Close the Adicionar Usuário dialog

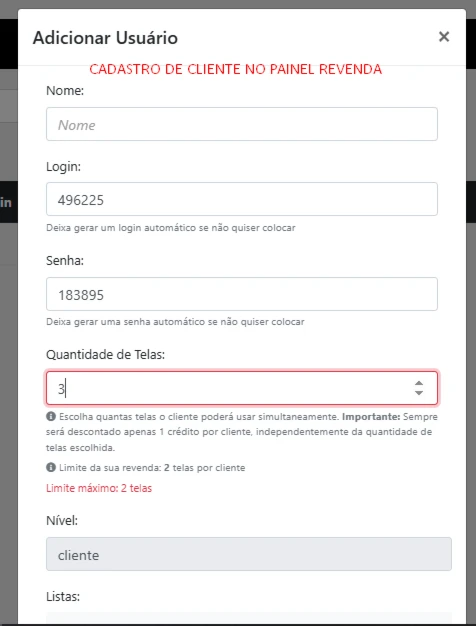(444, 37)
